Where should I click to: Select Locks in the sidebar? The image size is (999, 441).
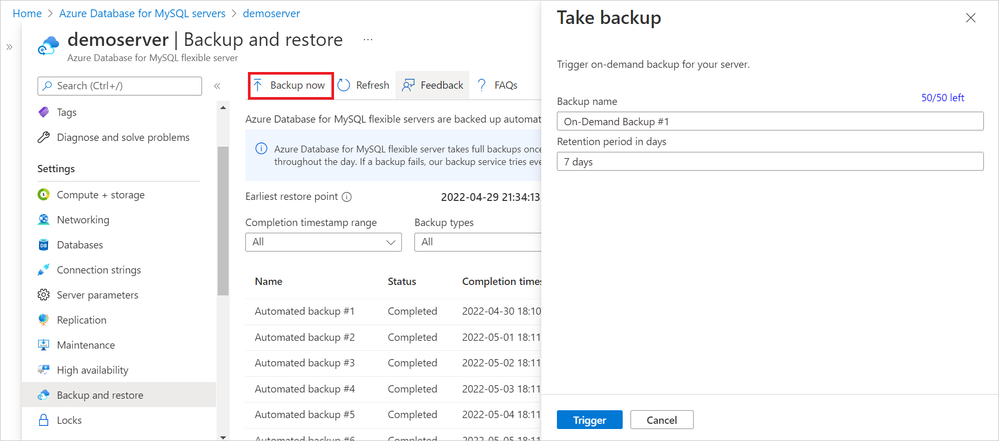[69, 420]
